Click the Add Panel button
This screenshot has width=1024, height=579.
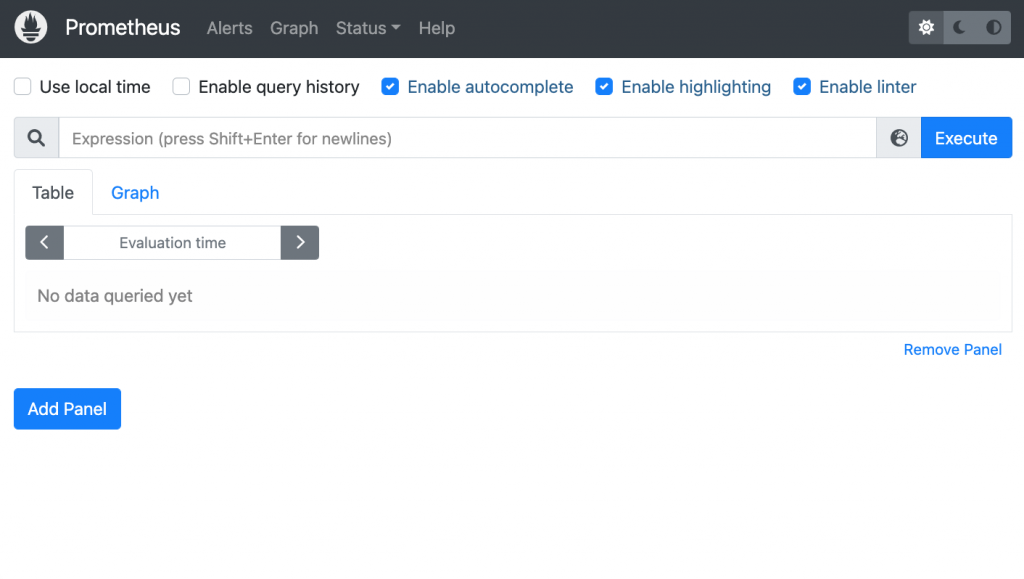tap(67, 409)
